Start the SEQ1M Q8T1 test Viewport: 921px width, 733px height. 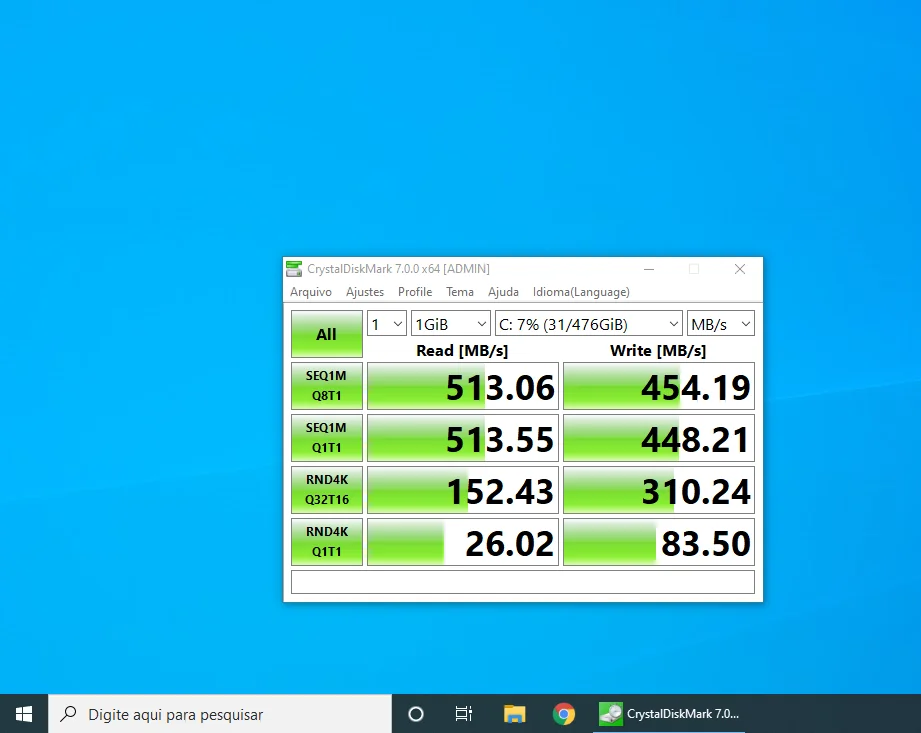coord(327,386)
